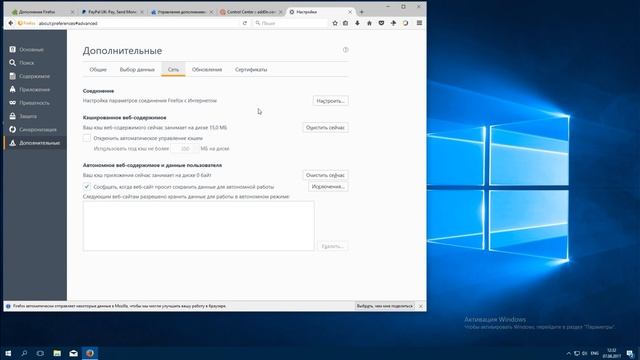640x360 pixels.
Task: Click Очистить сейчас for cached web content
Action: point(325,128)
